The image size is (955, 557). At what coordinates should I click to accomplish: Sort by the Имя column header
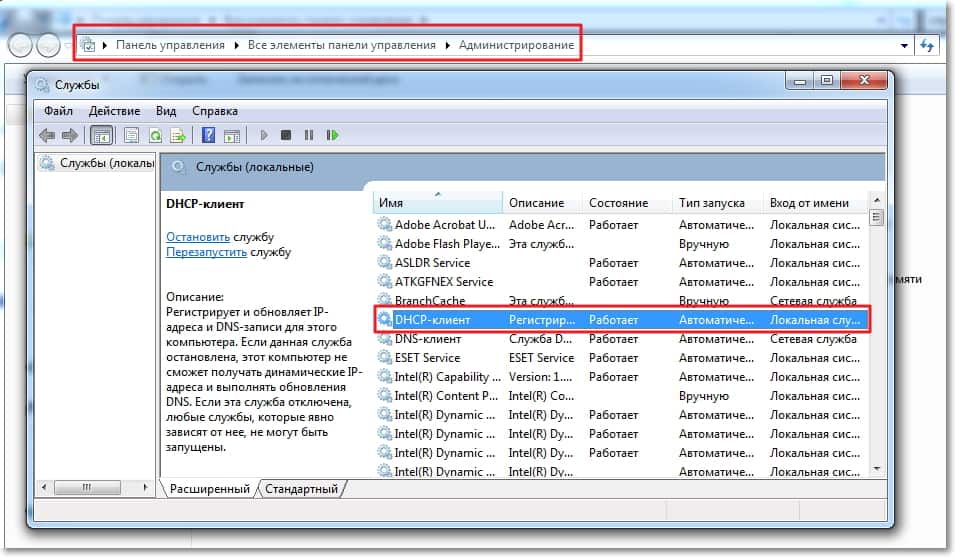(x=436, y=203)
